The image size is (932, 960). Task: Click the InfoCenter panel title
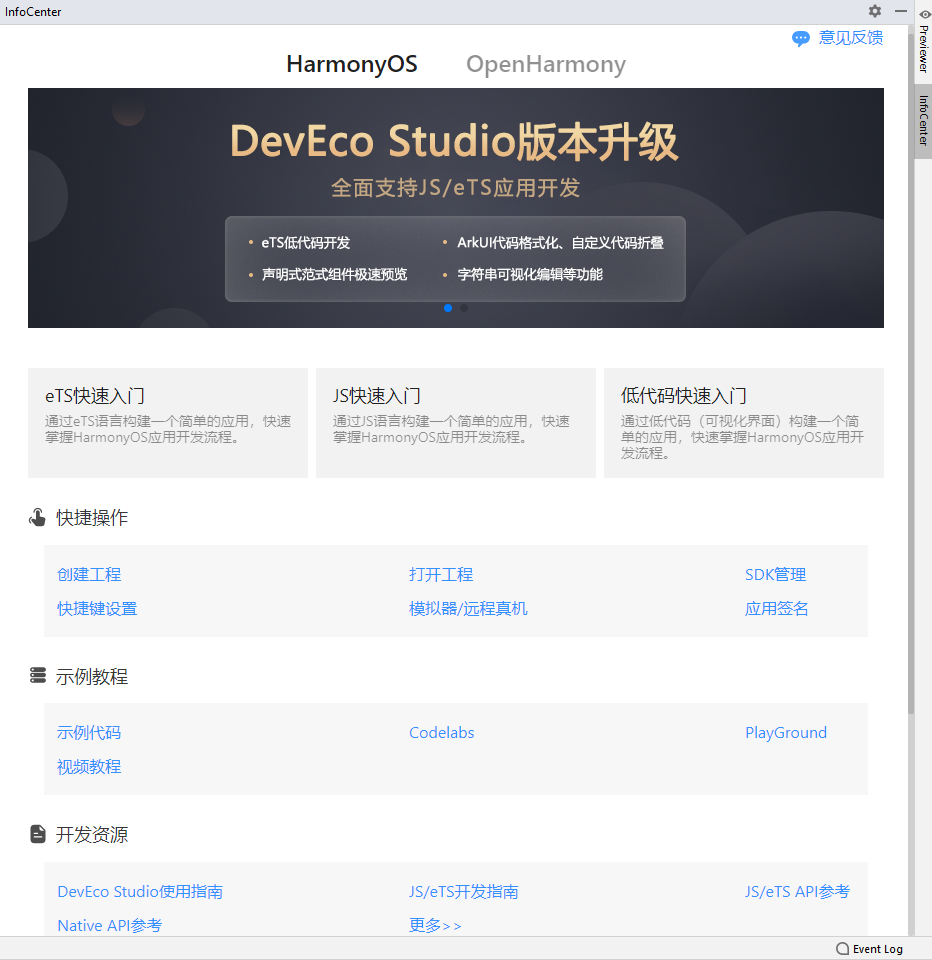click(x=33, y=12)
